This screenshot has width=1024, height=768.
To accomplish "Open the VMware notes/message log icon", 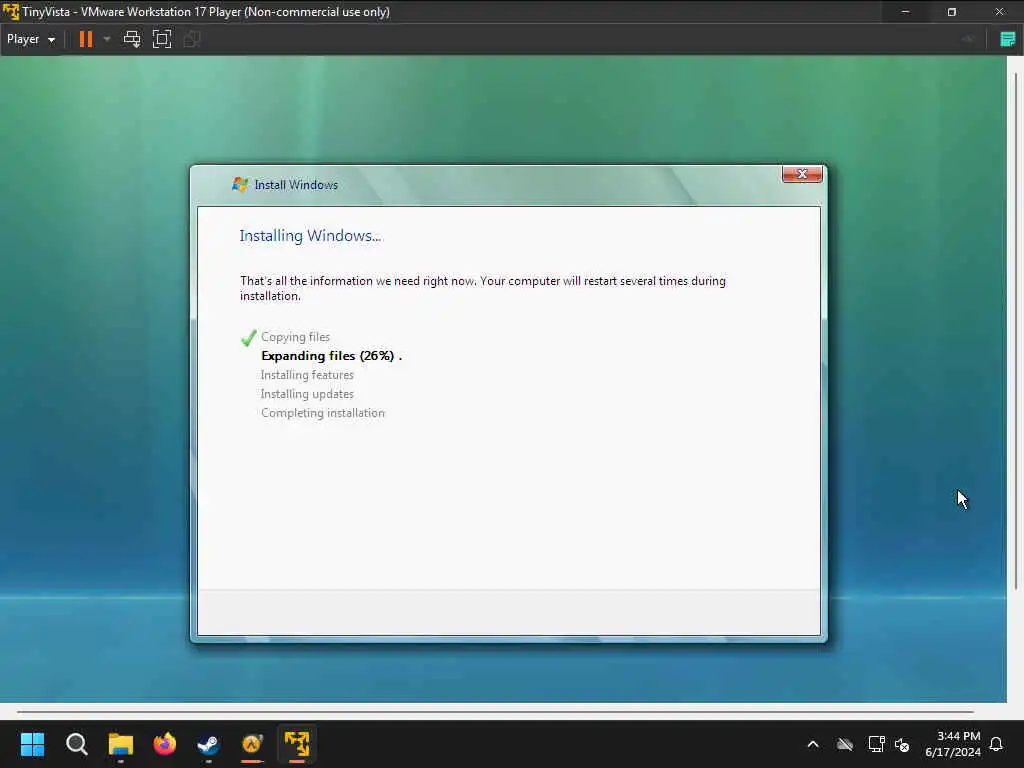I will [x=1008, y=39].
